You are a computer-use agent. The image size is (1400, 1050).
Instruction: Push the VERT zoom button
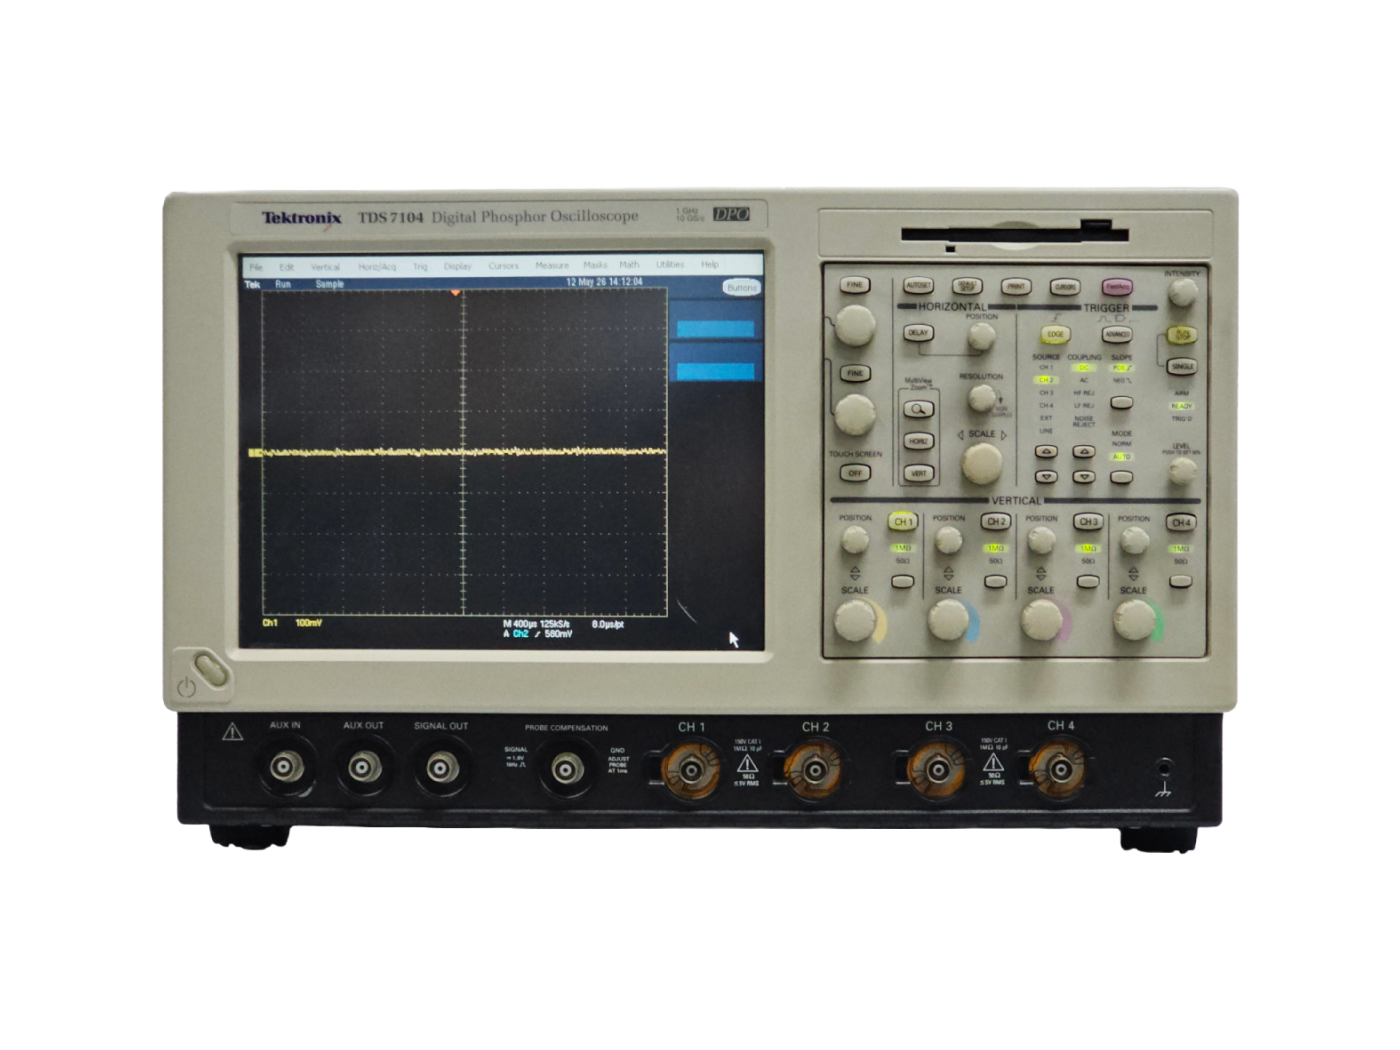coord(918,473)
